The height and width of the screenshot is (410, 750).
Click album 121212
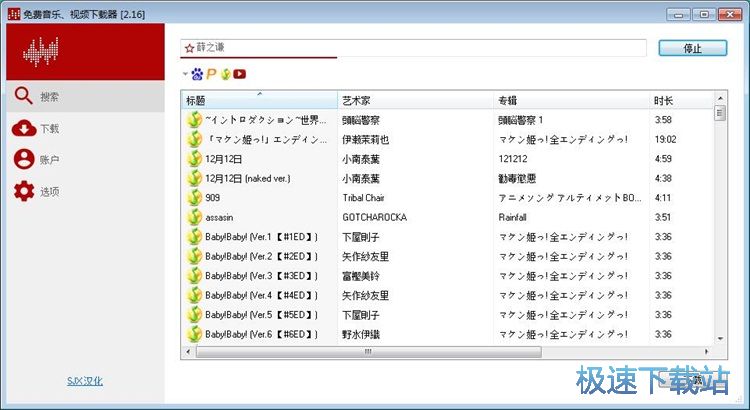[x=513, y=159]
